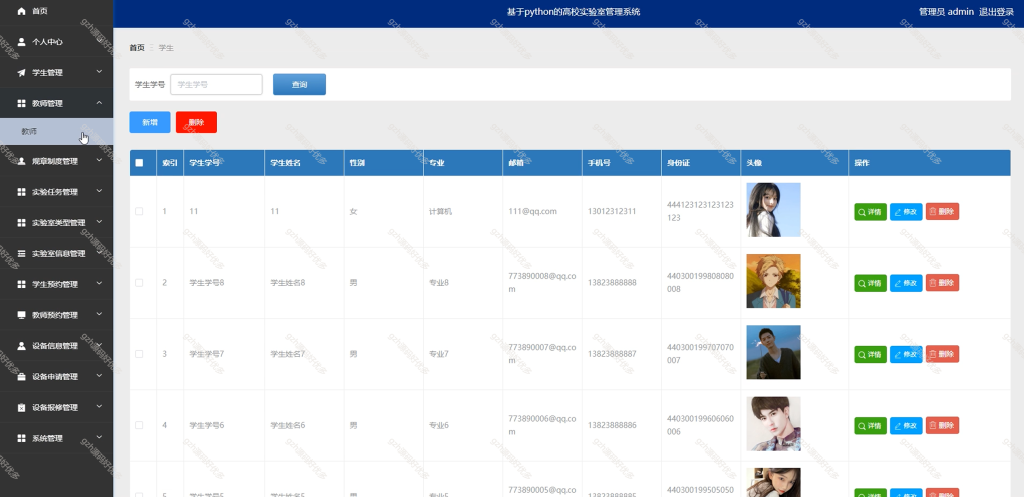Click 首页 breadcrumb link
The height and width of the screenshot is (497, 1024).
pos(136,48)
